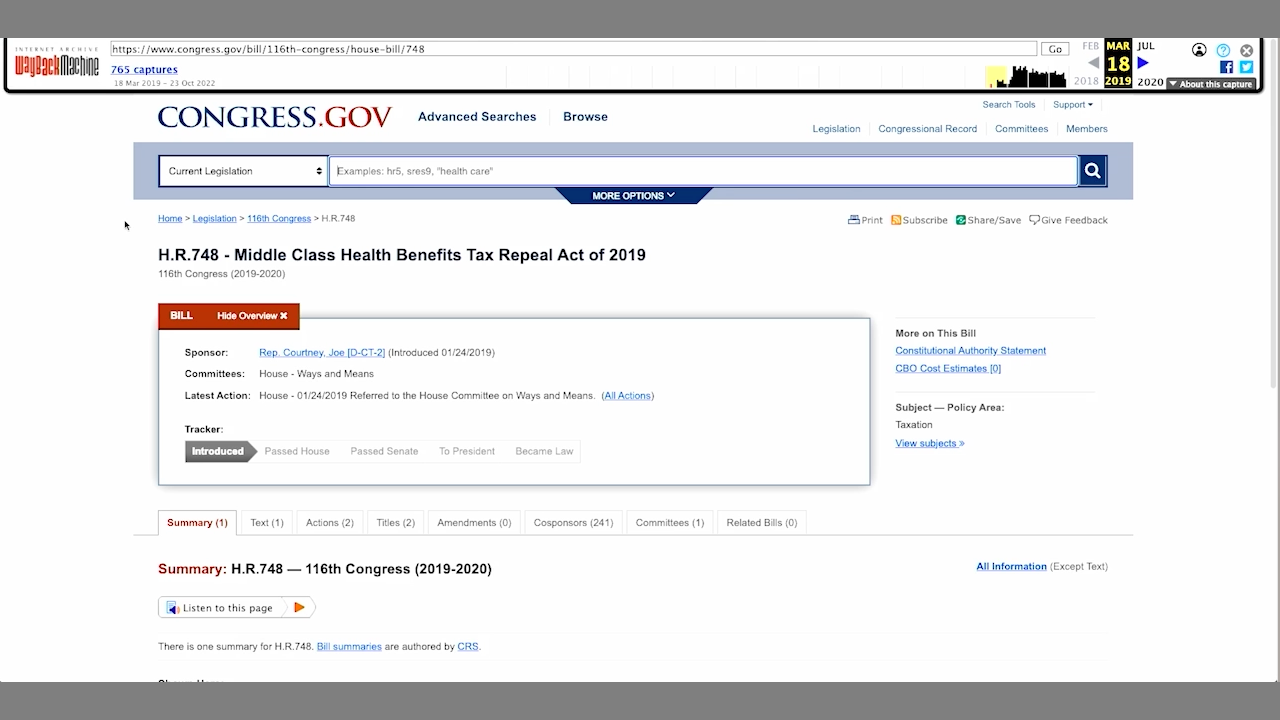The height and width of the screenshot is (720, 1280).
Task: Expand MORE OPTIONS search panel
Action: 633,196
